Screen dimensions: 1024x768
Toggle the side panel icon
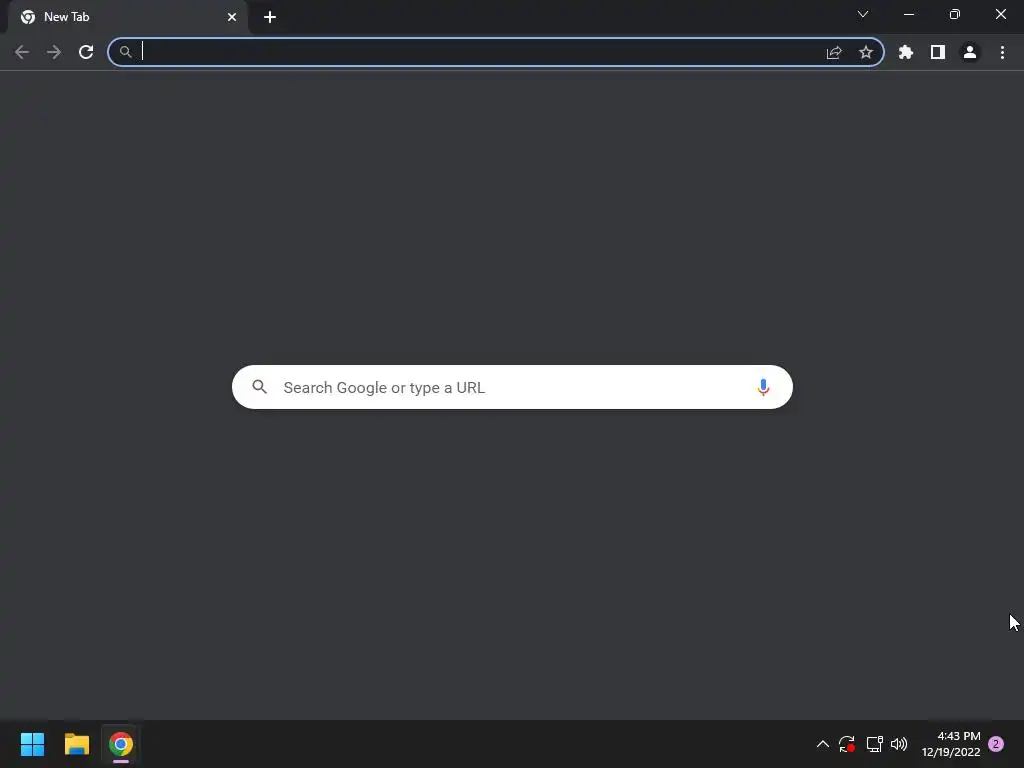938,52
